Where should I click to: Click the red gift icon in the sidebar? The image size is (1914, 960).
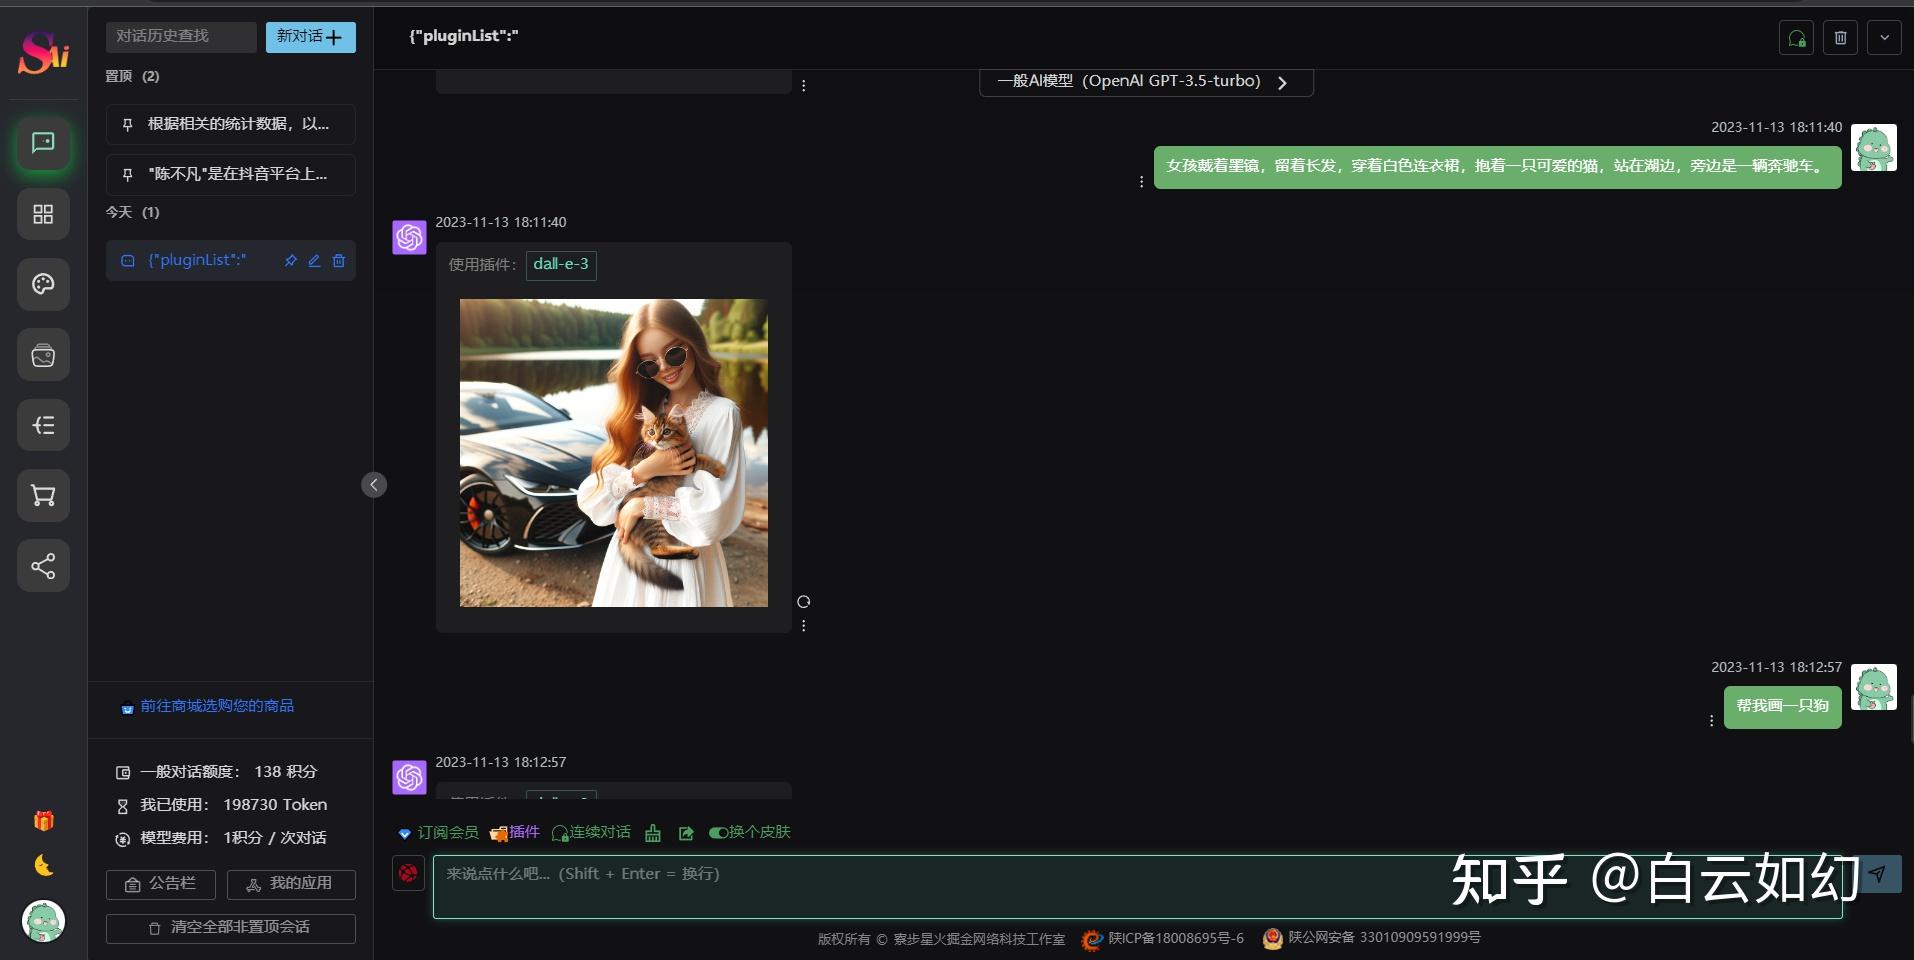coord(43,820)
